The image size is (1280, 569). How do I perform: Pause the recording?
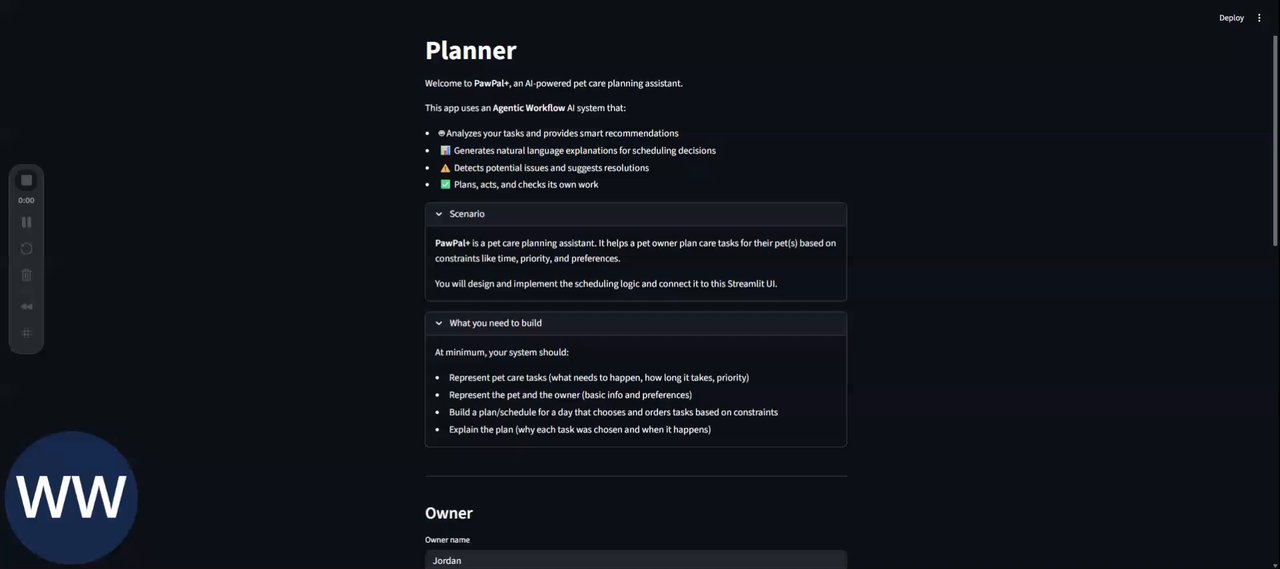tap(27, 222)
